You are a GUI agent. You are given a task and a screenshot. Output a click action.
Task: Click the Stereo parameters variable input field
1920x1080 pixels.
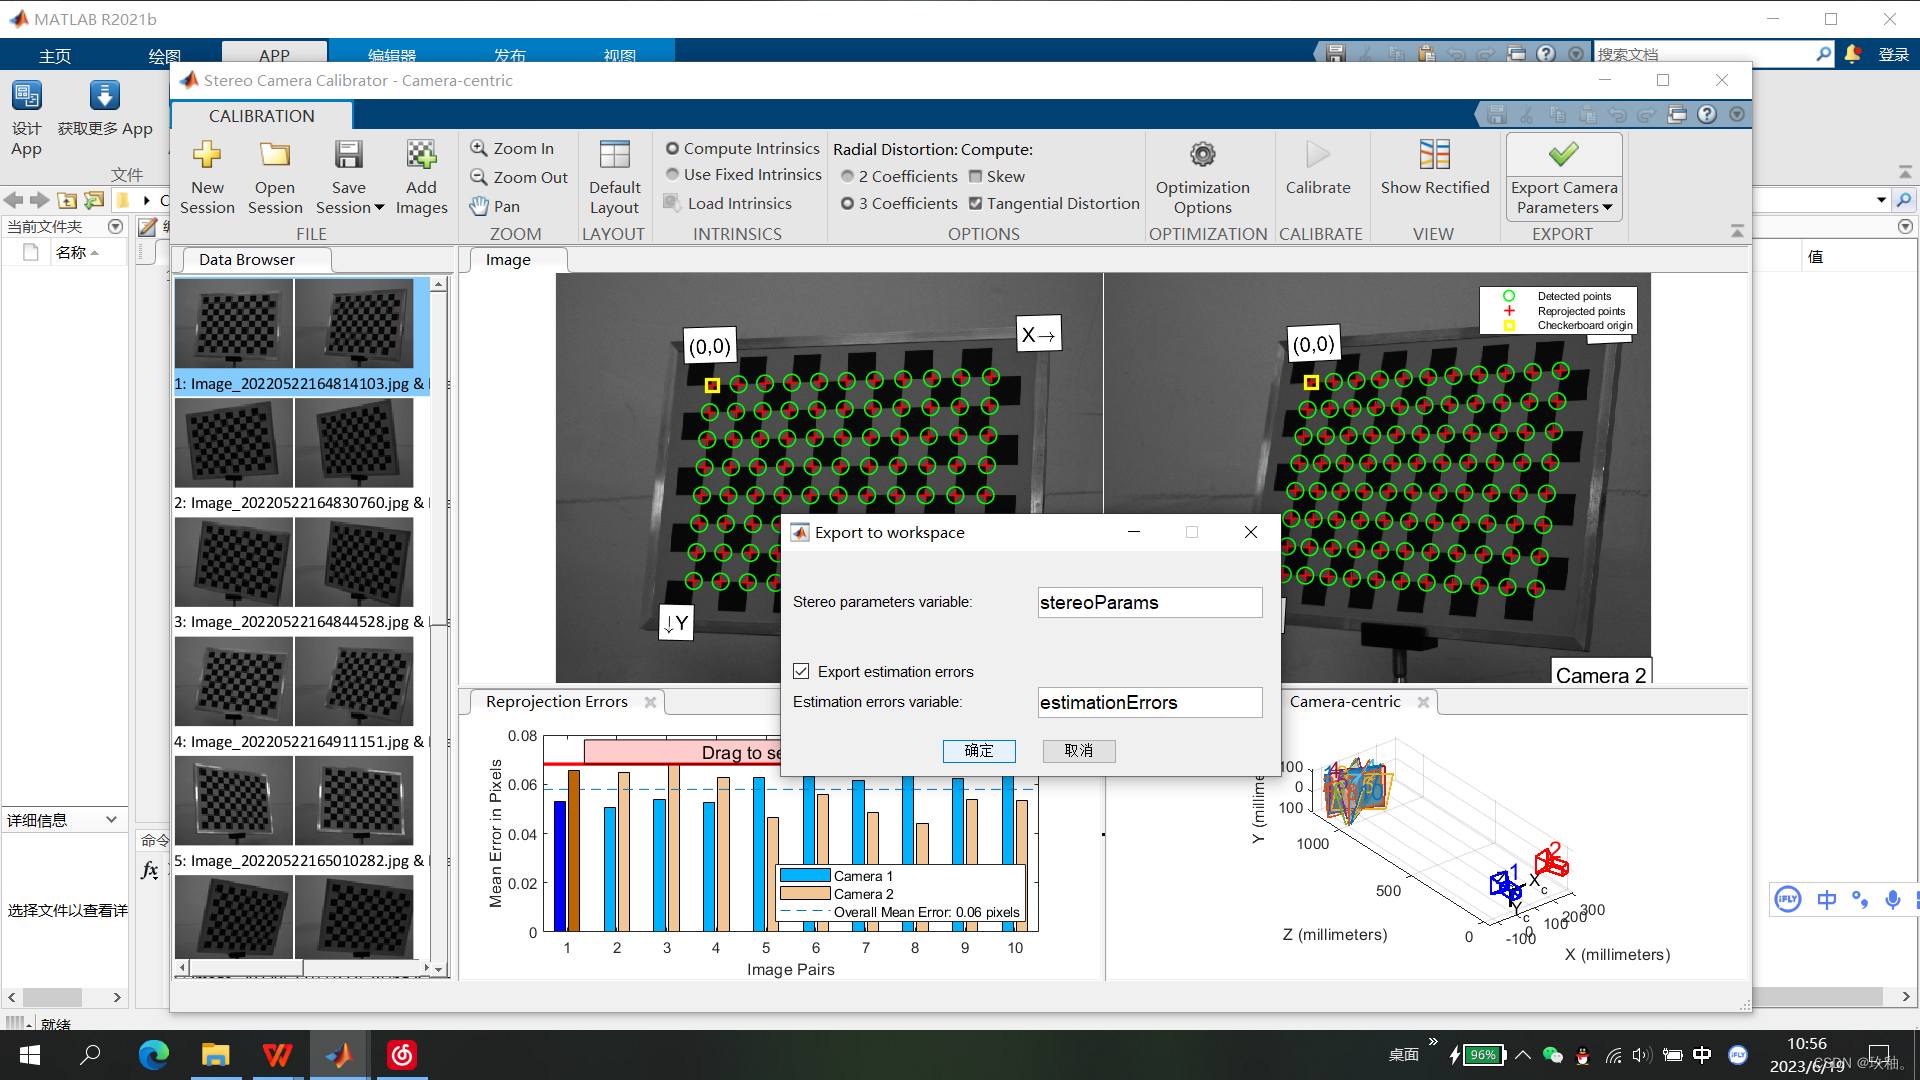1149,602
